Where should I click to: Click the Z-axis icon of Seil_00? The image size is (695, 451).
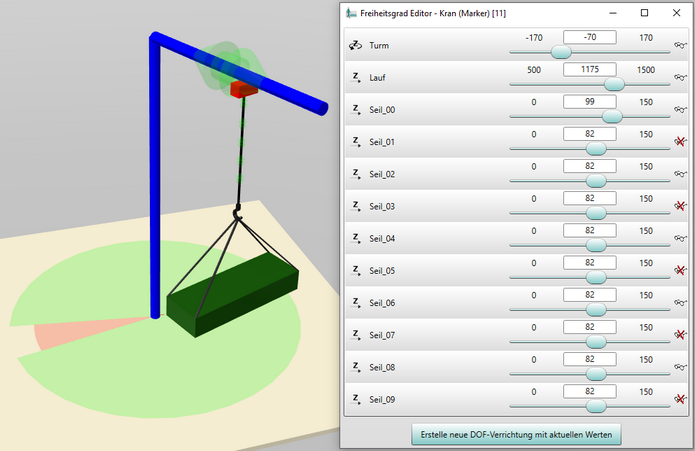[x=355, y=109]
